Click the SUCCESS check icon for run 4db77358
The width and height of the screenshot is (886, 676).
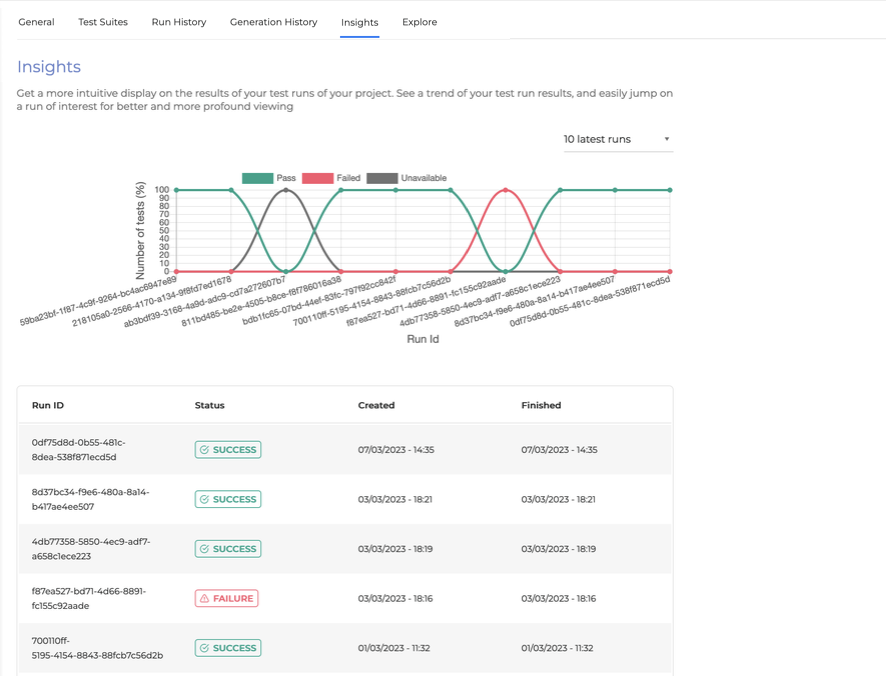(205, 549)
